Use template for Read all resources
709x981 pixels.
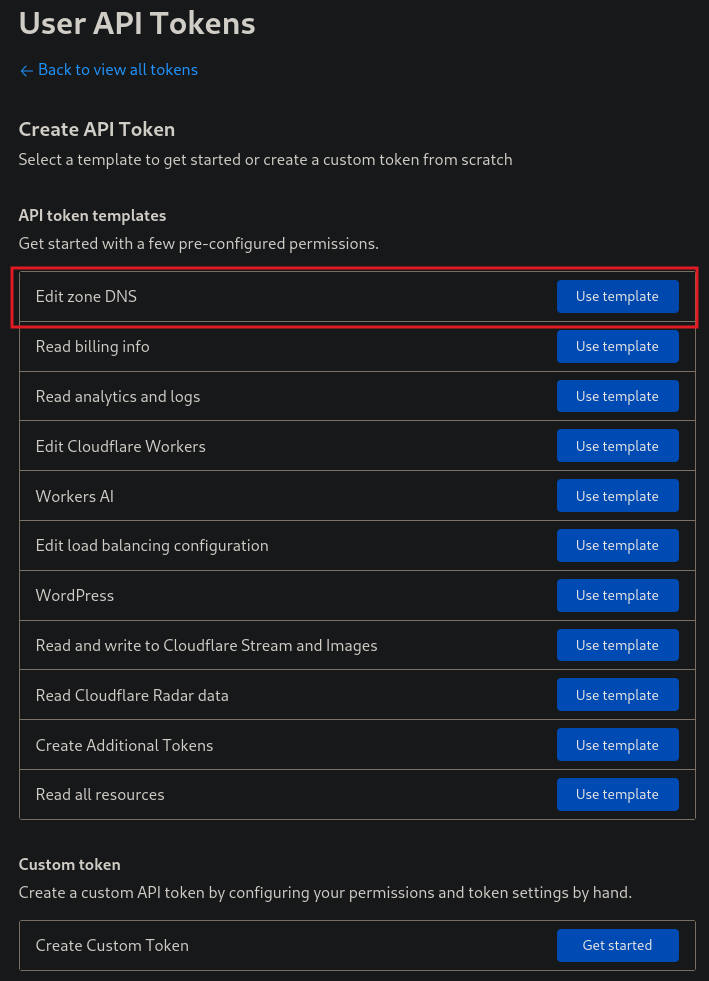point(618,795)
